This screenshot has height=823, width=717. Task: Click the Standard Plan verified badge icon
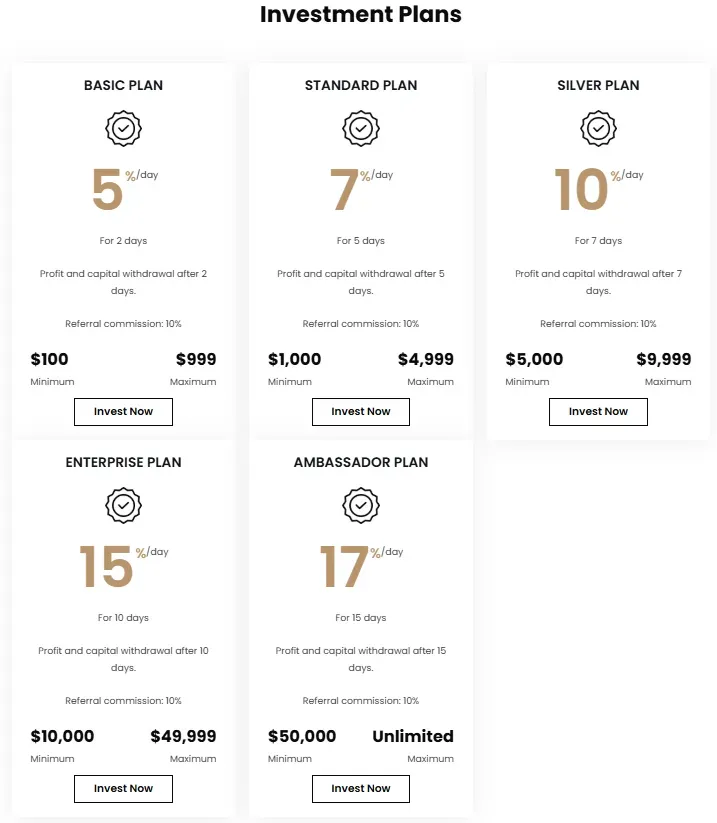click(361, 129)
